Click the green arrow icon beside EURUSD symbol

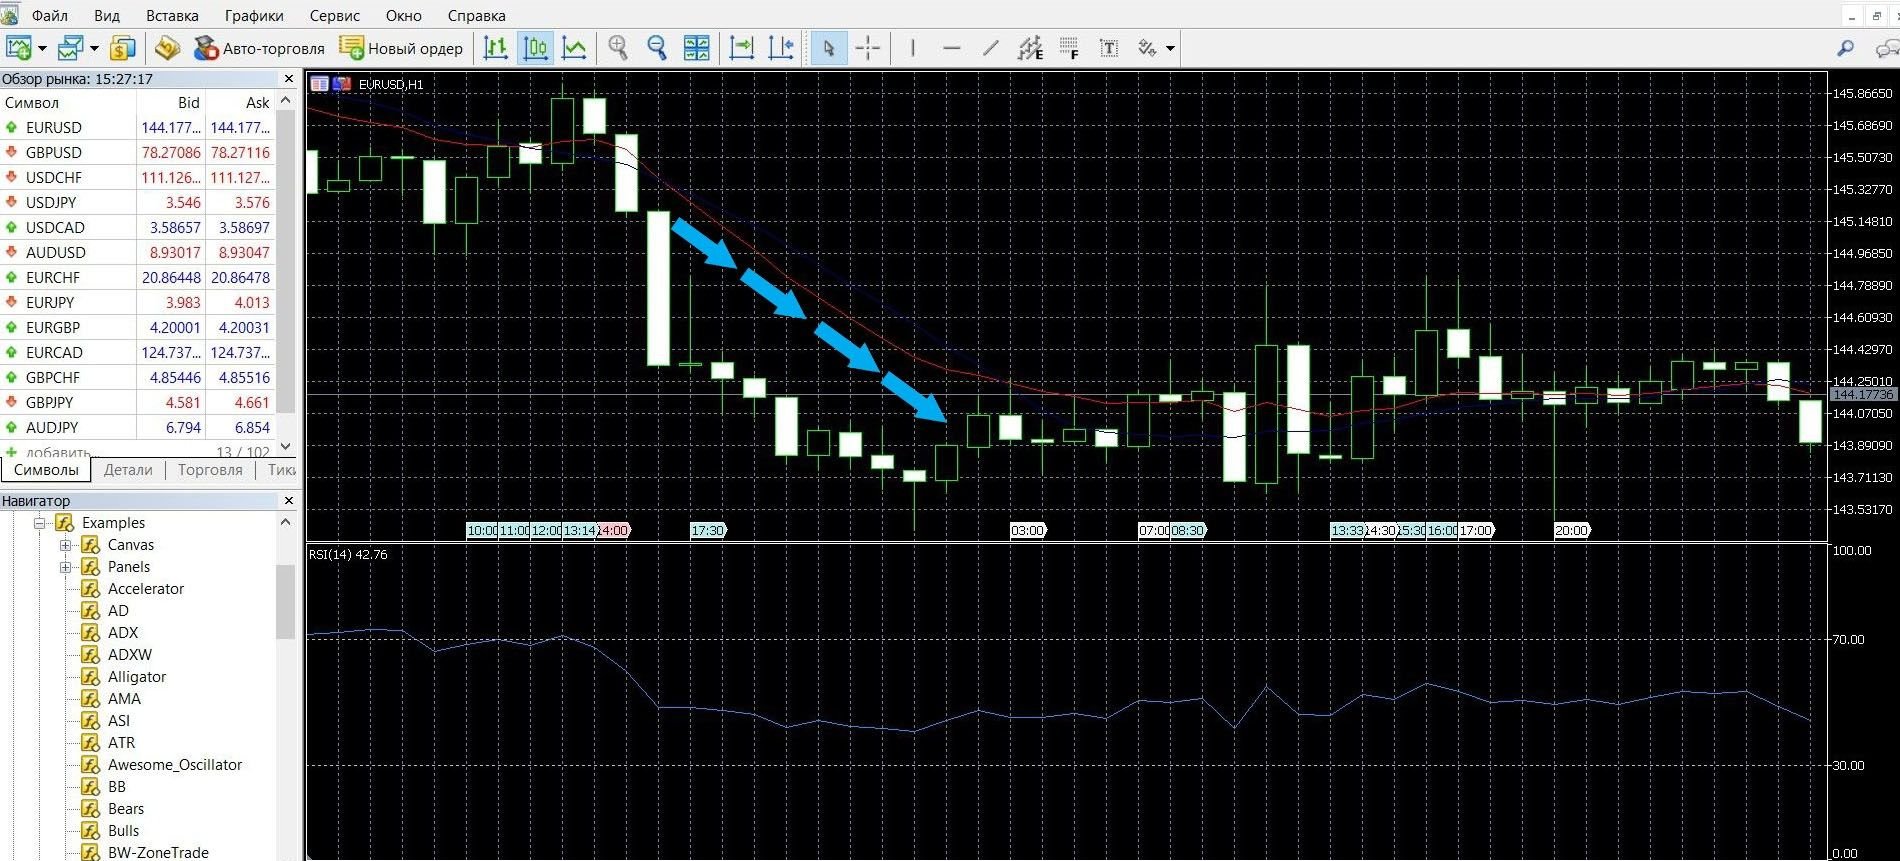pyautogui.click(x=11, y=128)
